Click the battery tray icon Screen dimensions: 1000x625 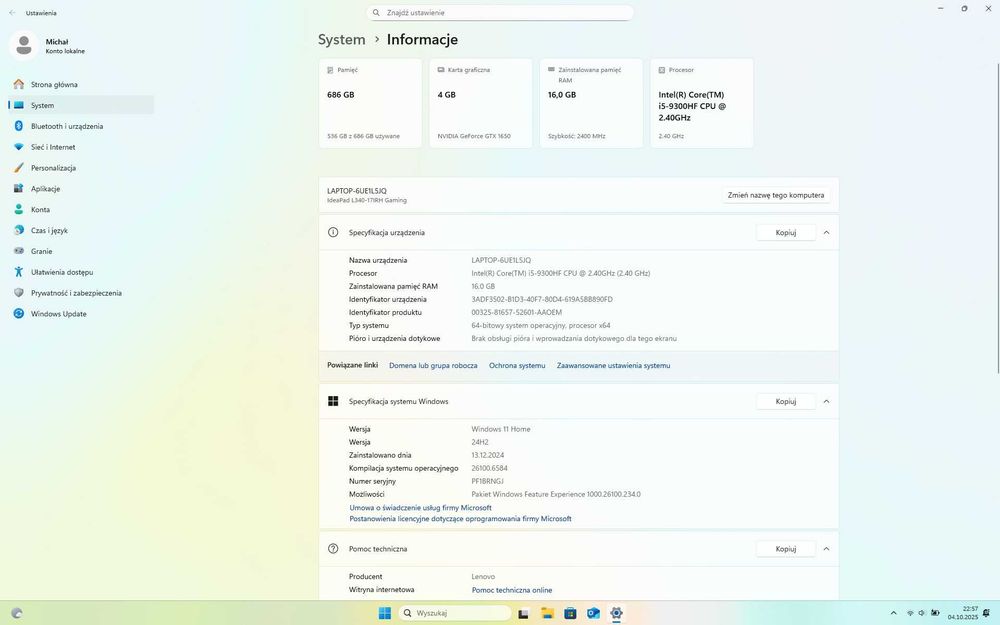(935, 613)
